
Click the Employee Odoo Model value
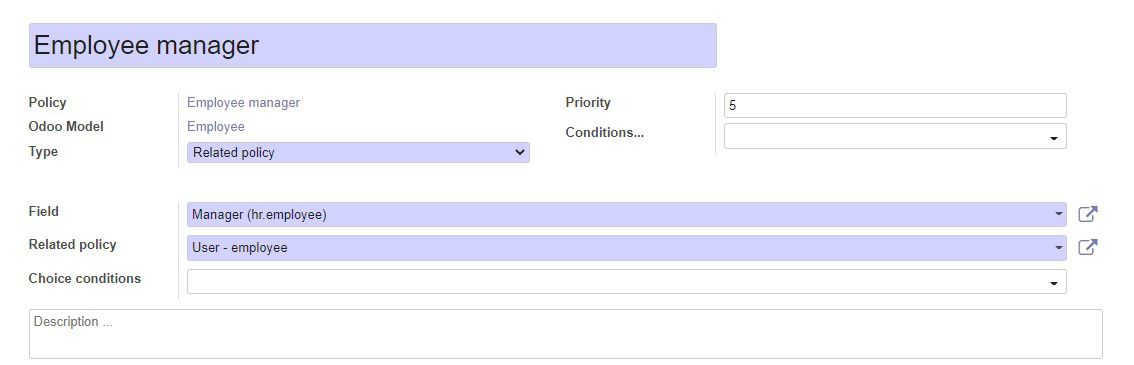(x=216, y=126)
